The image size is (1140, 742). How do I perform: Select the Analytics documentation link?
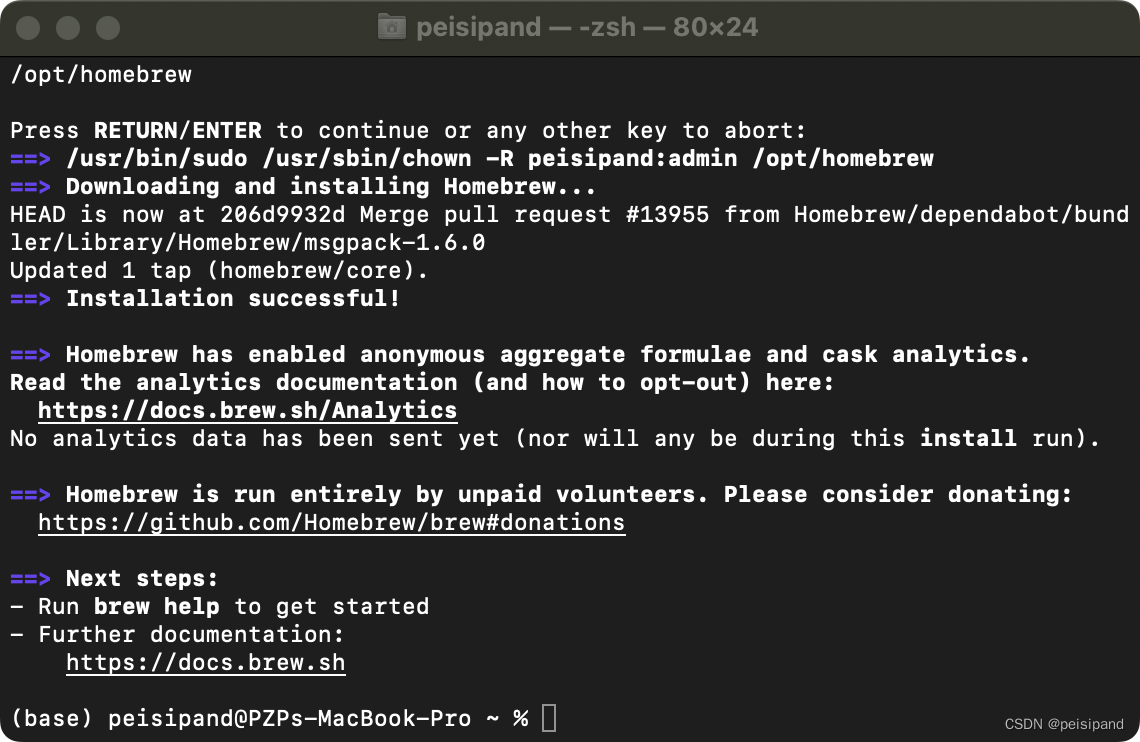[x=246, y=410]
